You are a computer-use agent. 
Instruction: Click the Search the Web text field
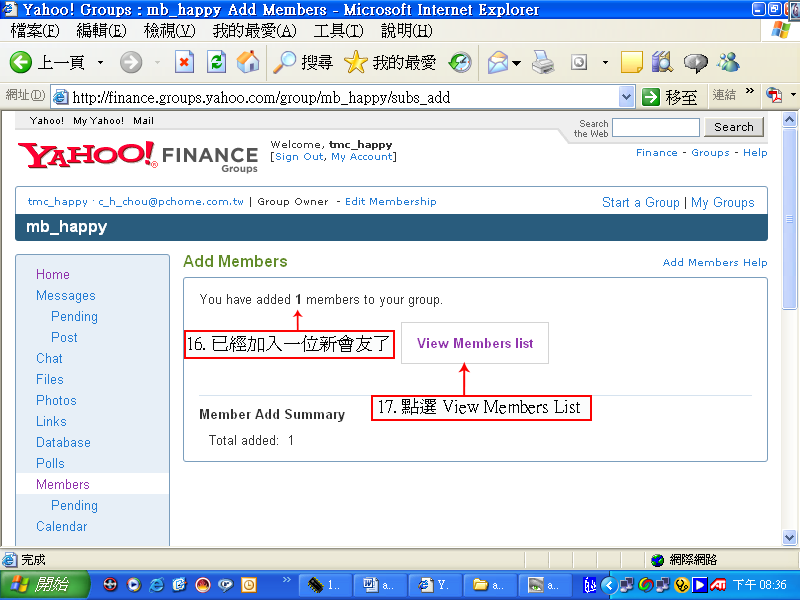[655, 127]
